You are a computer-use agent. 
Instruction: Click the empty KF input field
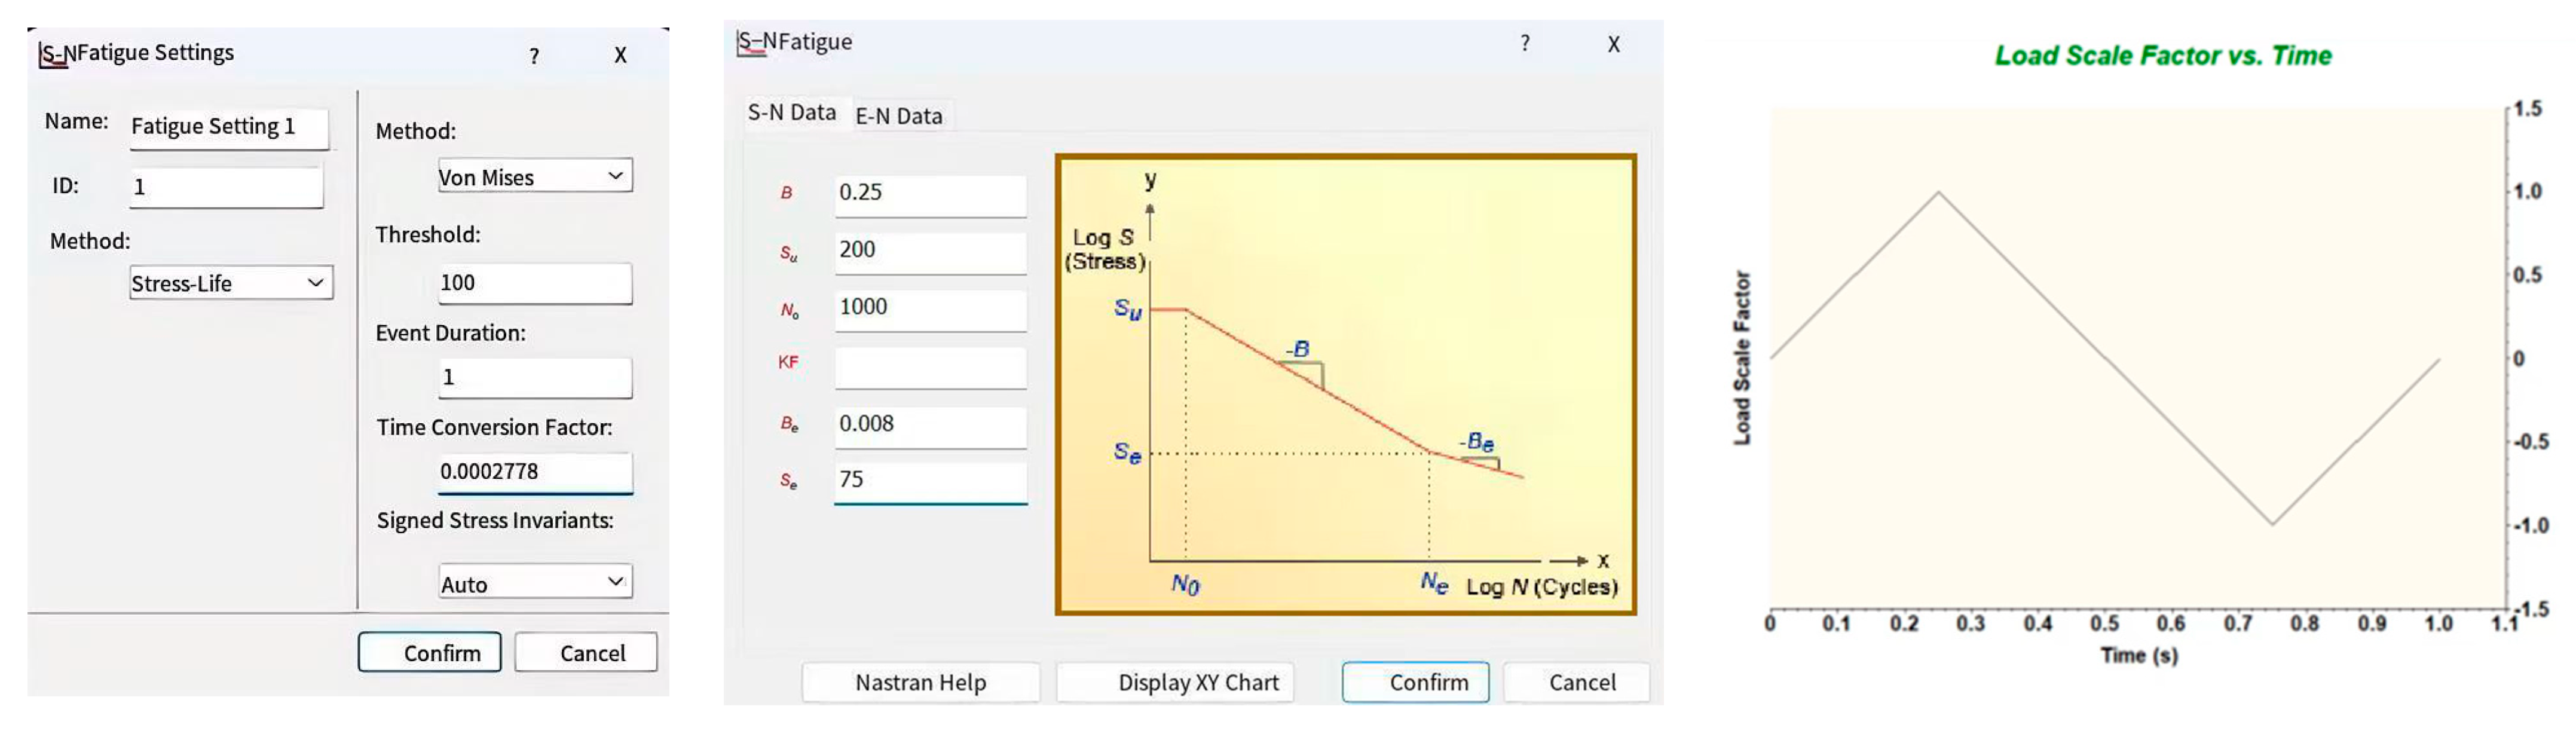929,367
